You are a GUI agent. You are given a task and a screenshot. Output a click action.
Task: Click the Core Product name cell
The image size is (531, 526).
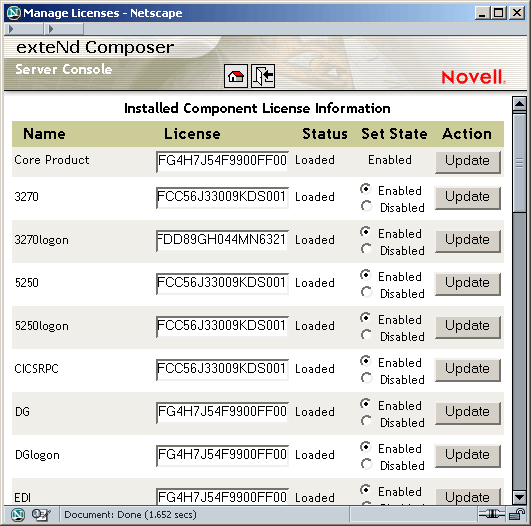click(52, 160)
